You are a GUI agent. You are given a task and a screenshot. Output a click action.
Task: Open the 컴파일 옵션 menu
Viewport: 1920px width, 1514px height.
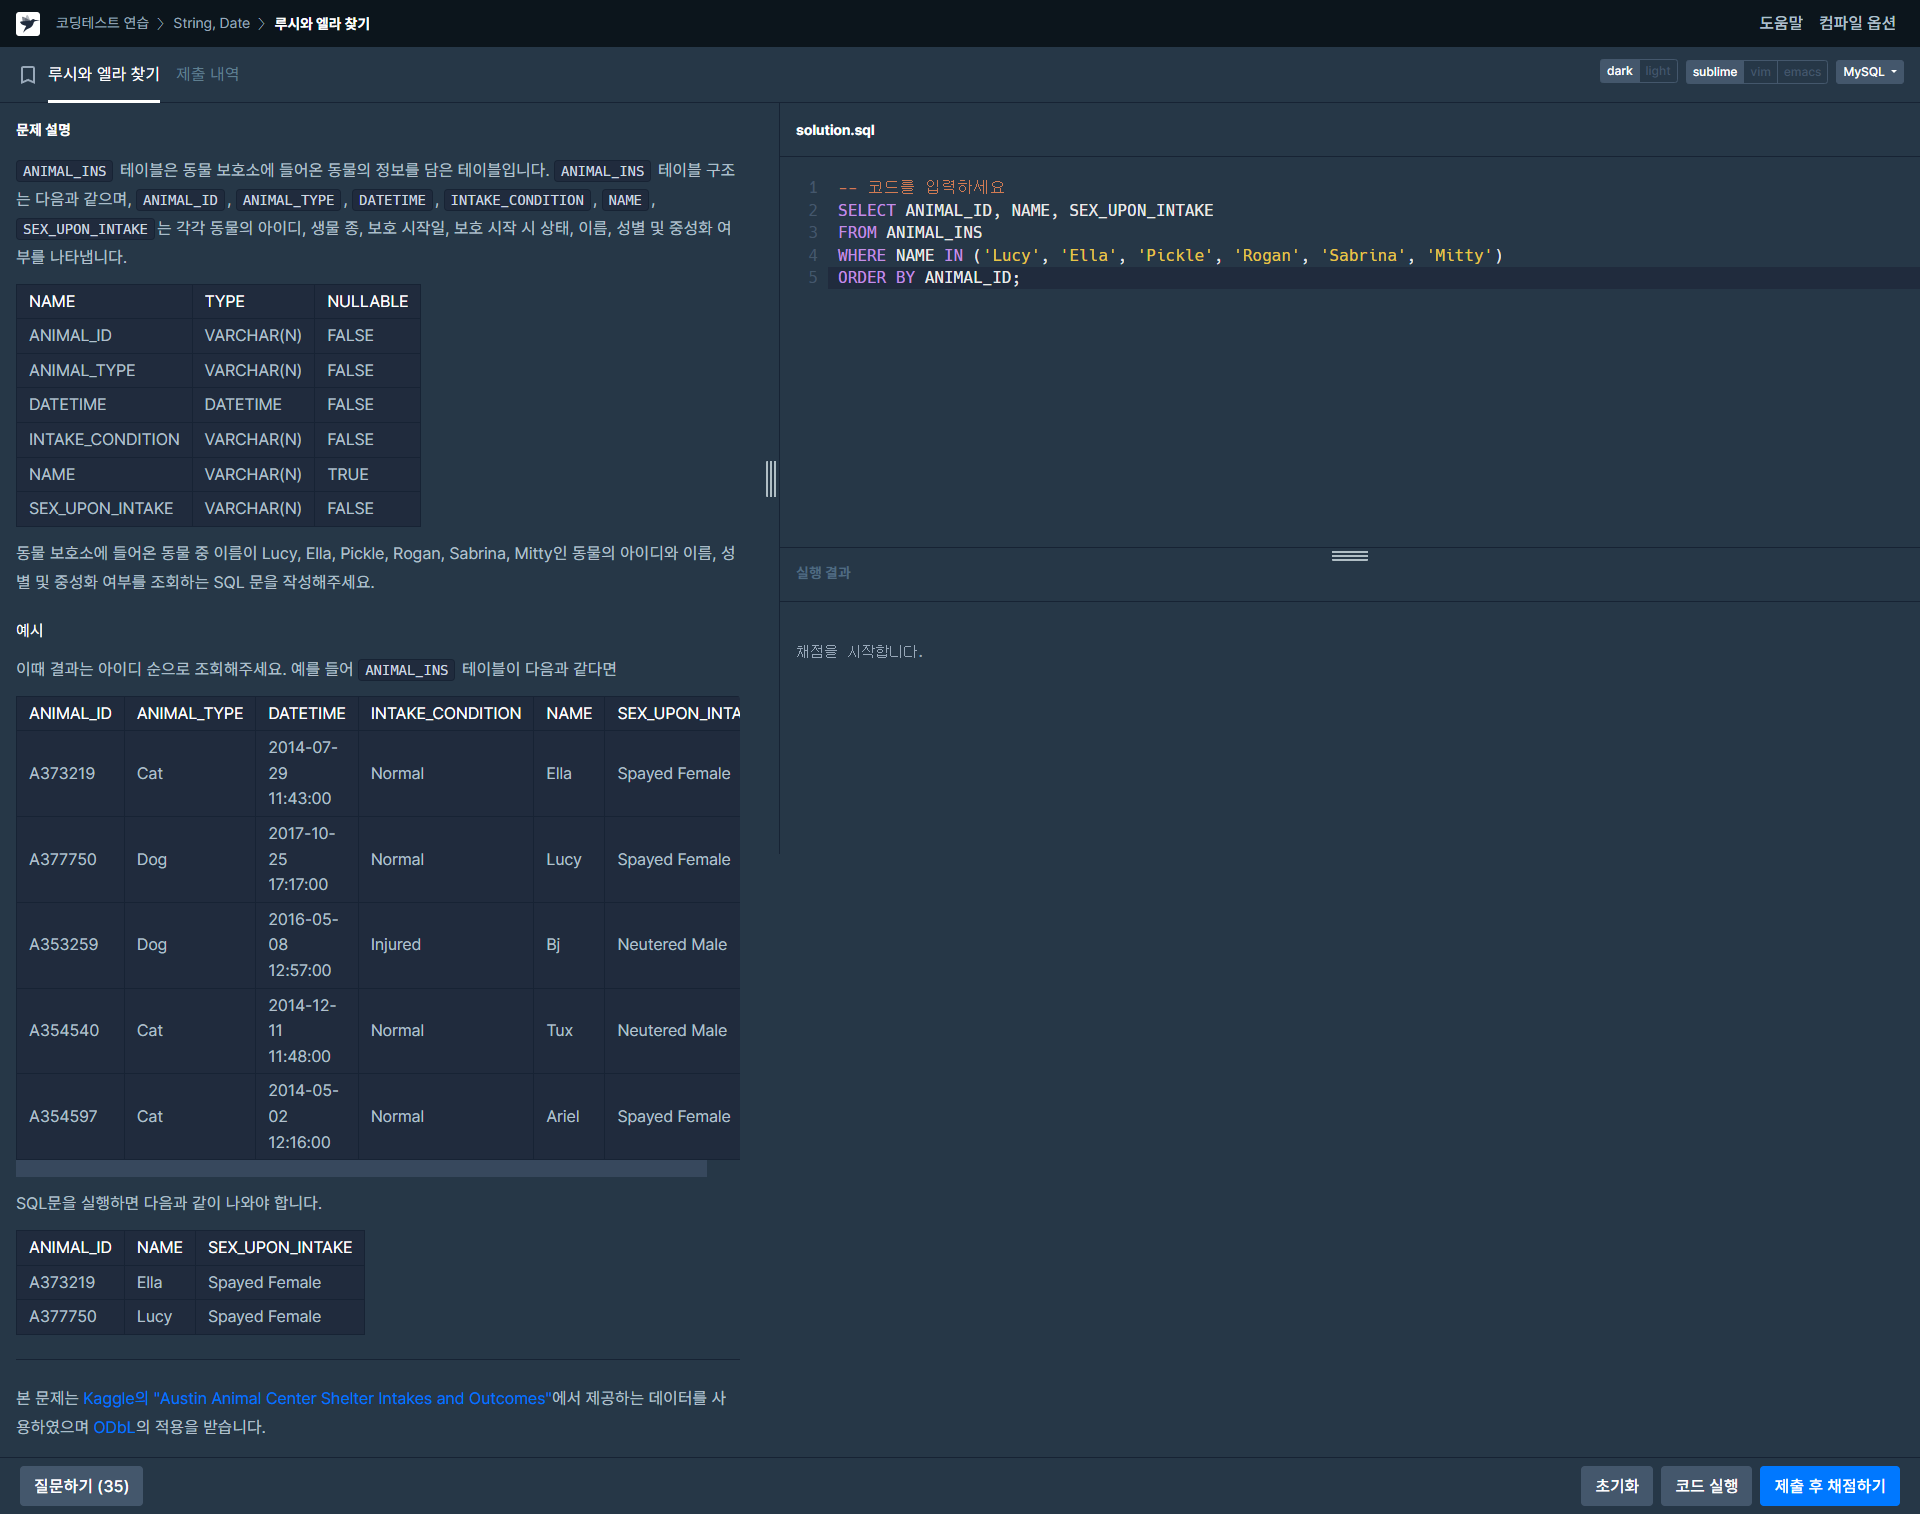1857,23
